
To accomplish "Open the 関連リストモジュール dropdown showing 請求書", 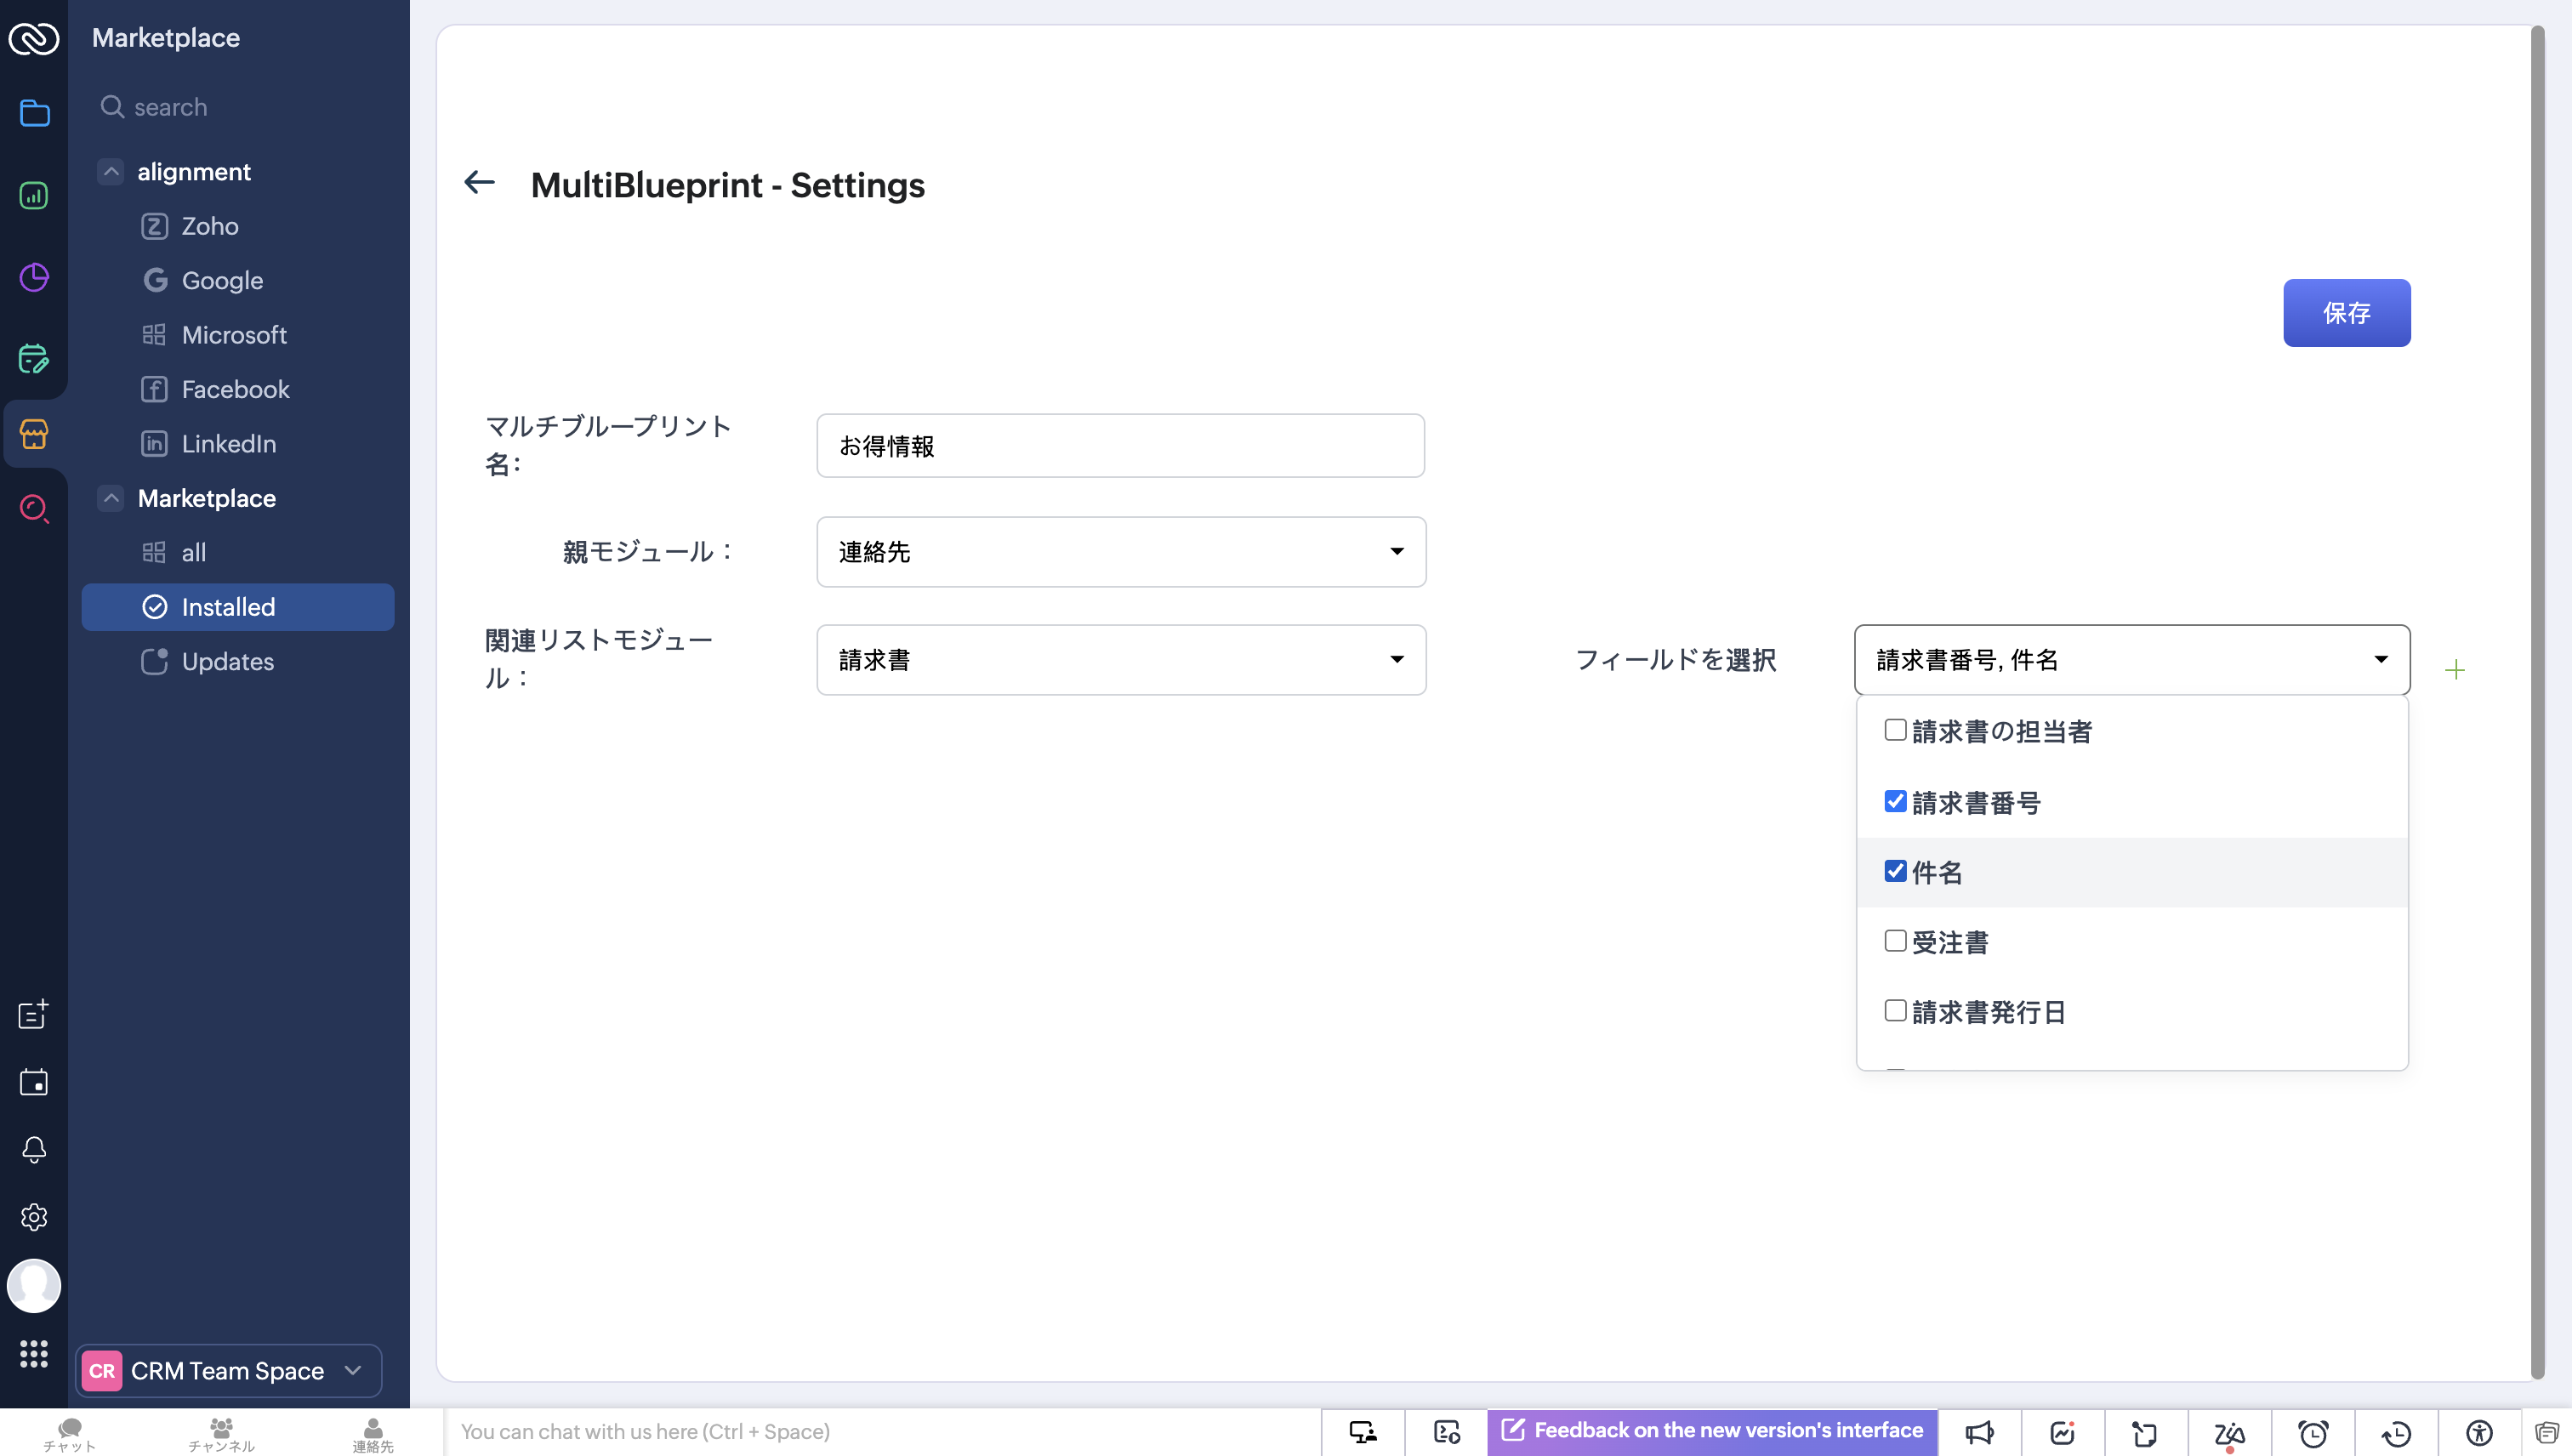I will (x=1120, y=660).
